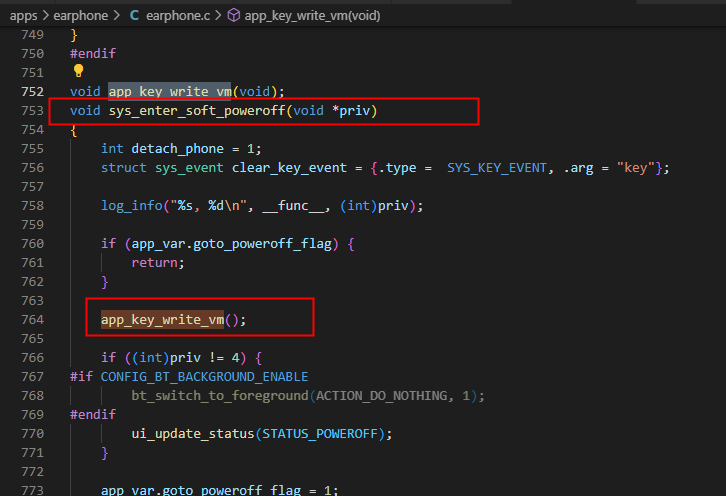Screen dimensions: 726x496
Task: Click 'sys_enter_soft_poweroff' function name
Action: tap(197, 111)
